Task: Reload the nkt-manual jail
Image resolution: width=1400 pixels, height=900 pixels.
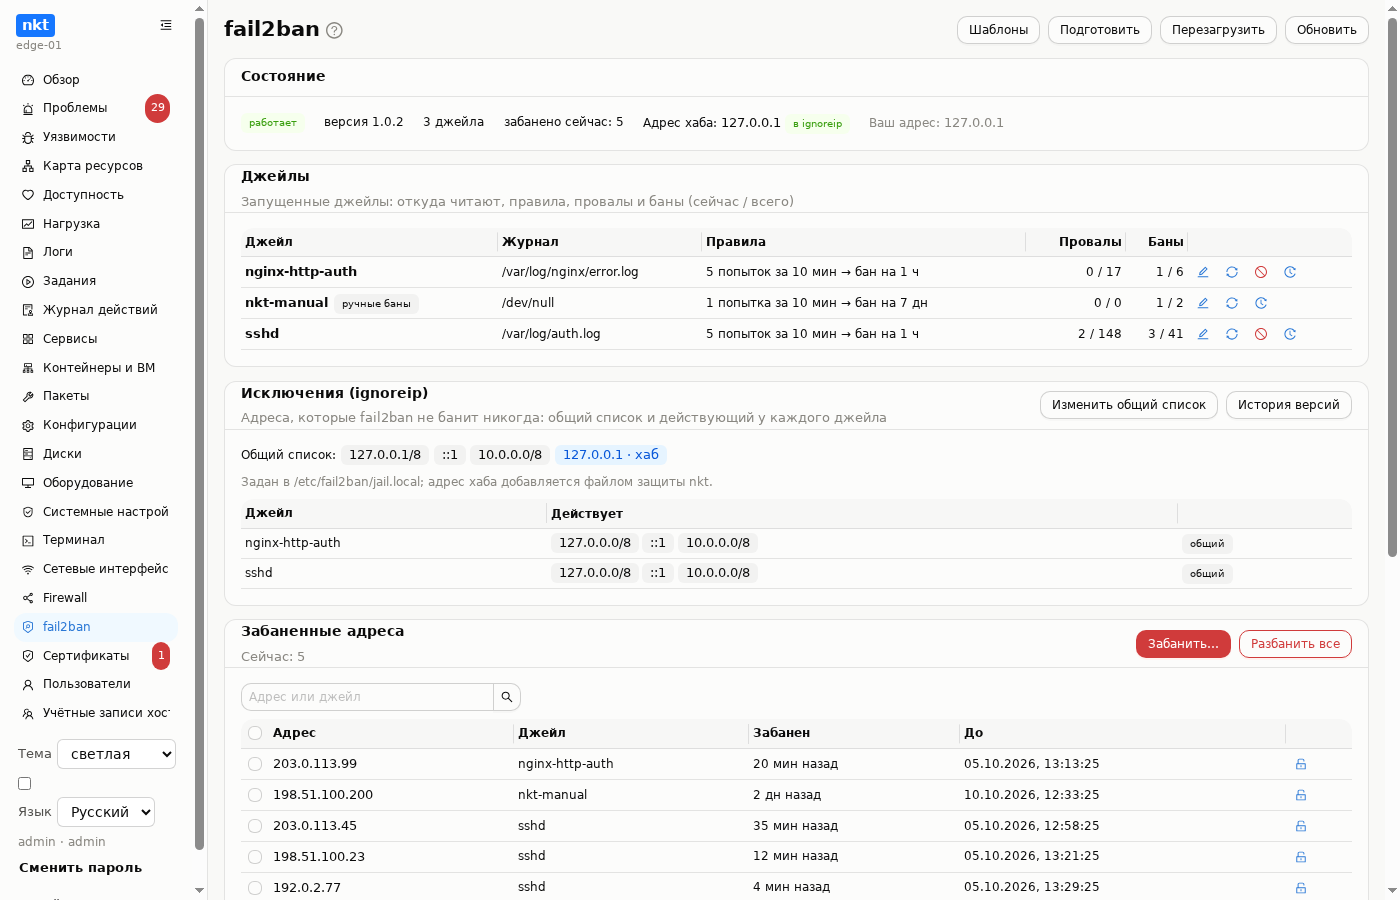Action: pos(1232,303)
